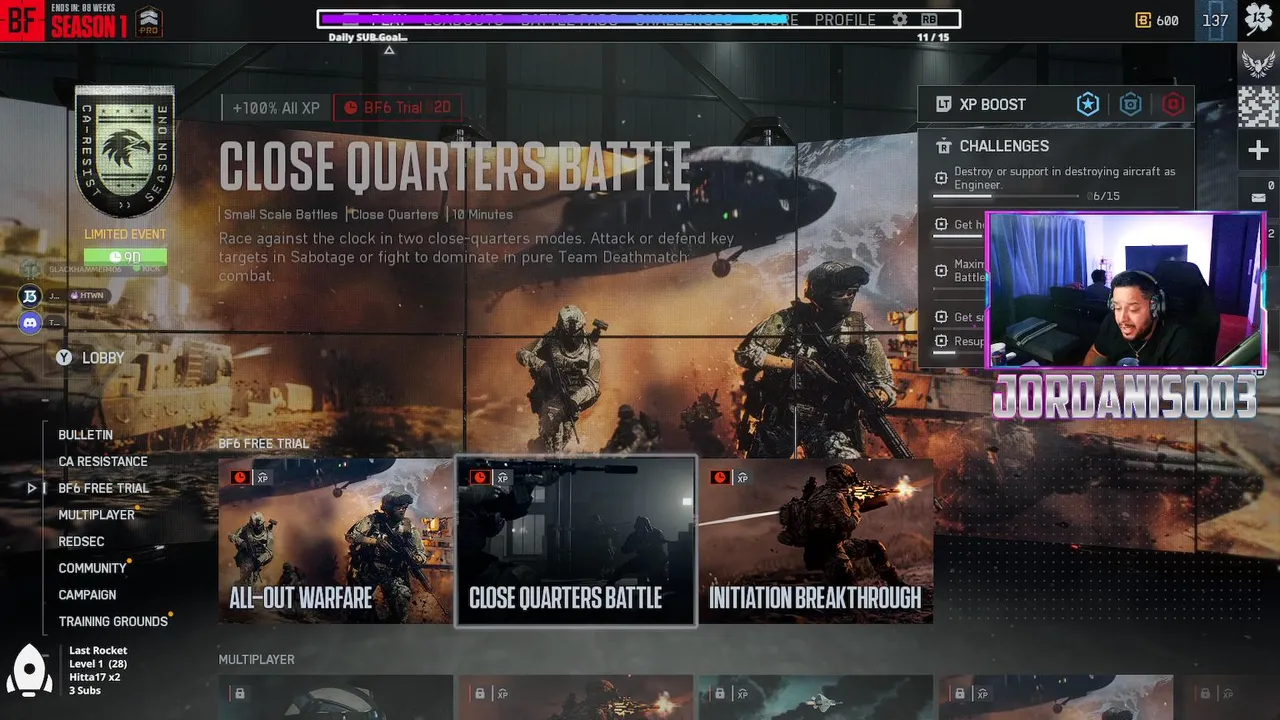Viewport: 1280px width, 720px height.
Task: Select the red XP boost icon
Action: [x=1173, y=104]
